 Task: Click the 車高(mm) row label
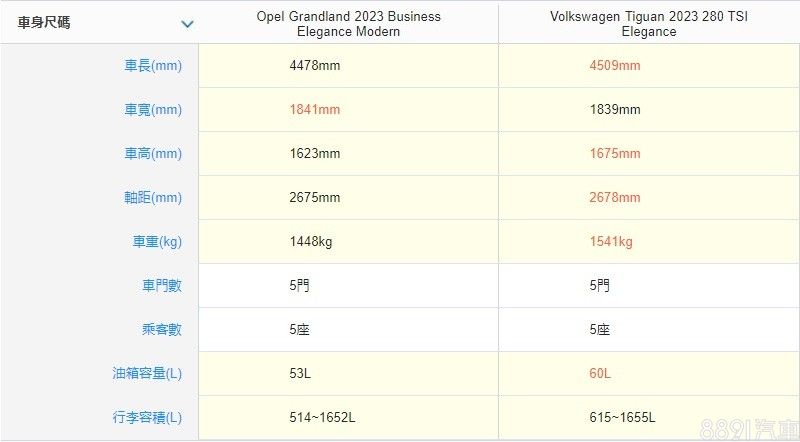(153, 154)
